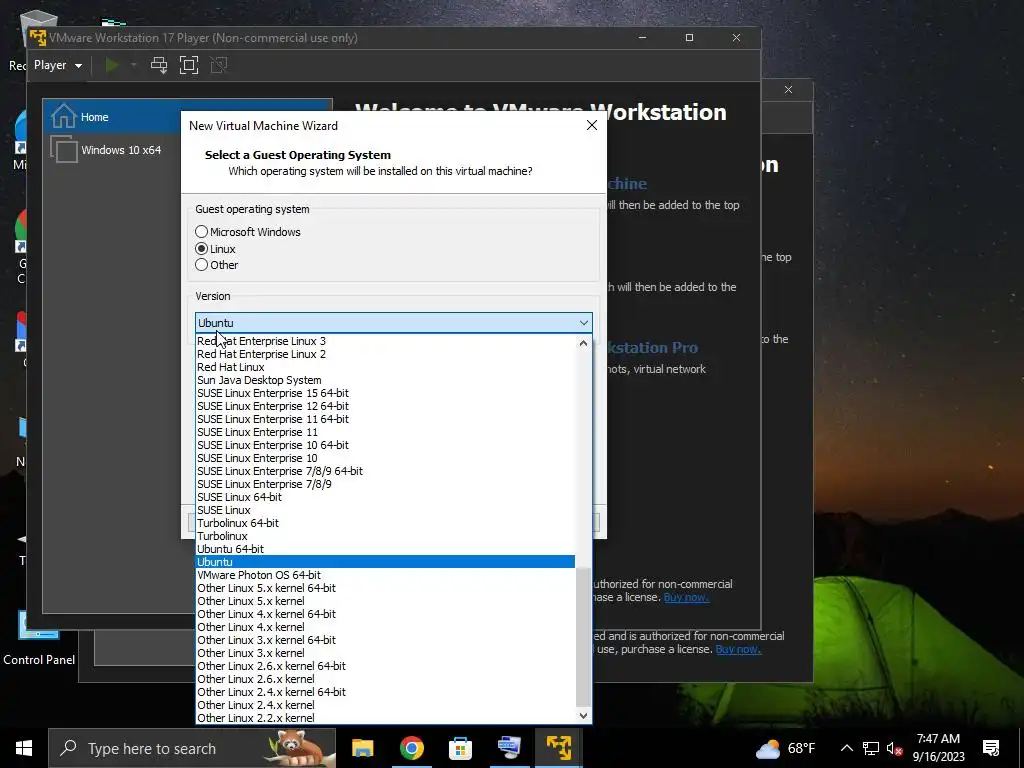Open VMware Player taskbar icon
1024x768 pixels.
[558, 748]
